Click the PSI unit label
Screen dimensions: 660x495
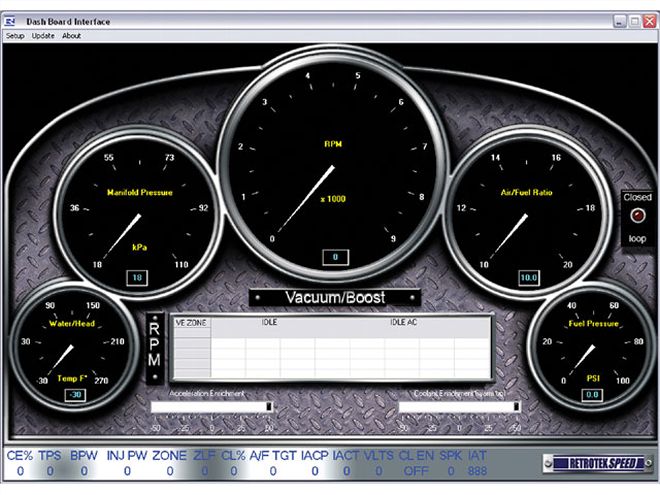593,378
